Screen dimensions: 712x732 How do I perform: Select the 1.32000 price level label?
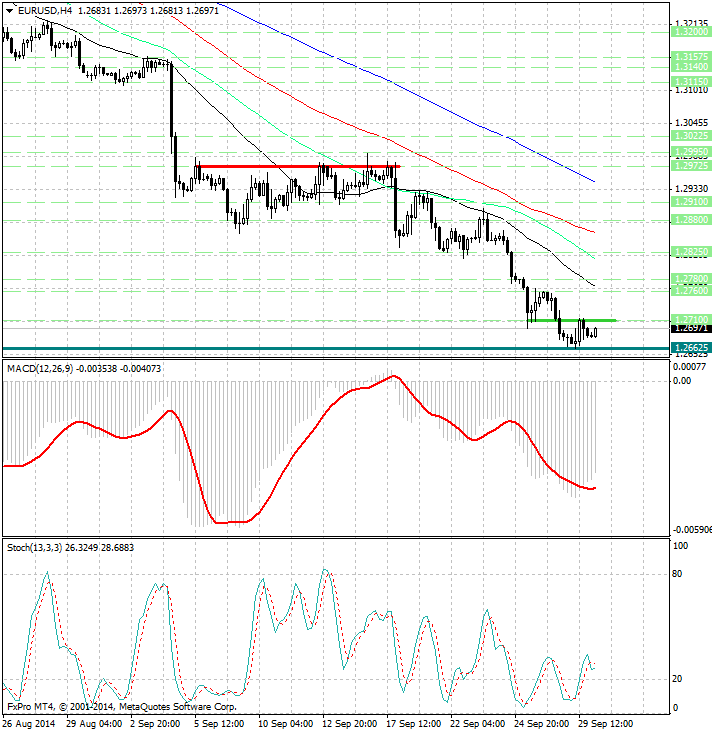691,32
